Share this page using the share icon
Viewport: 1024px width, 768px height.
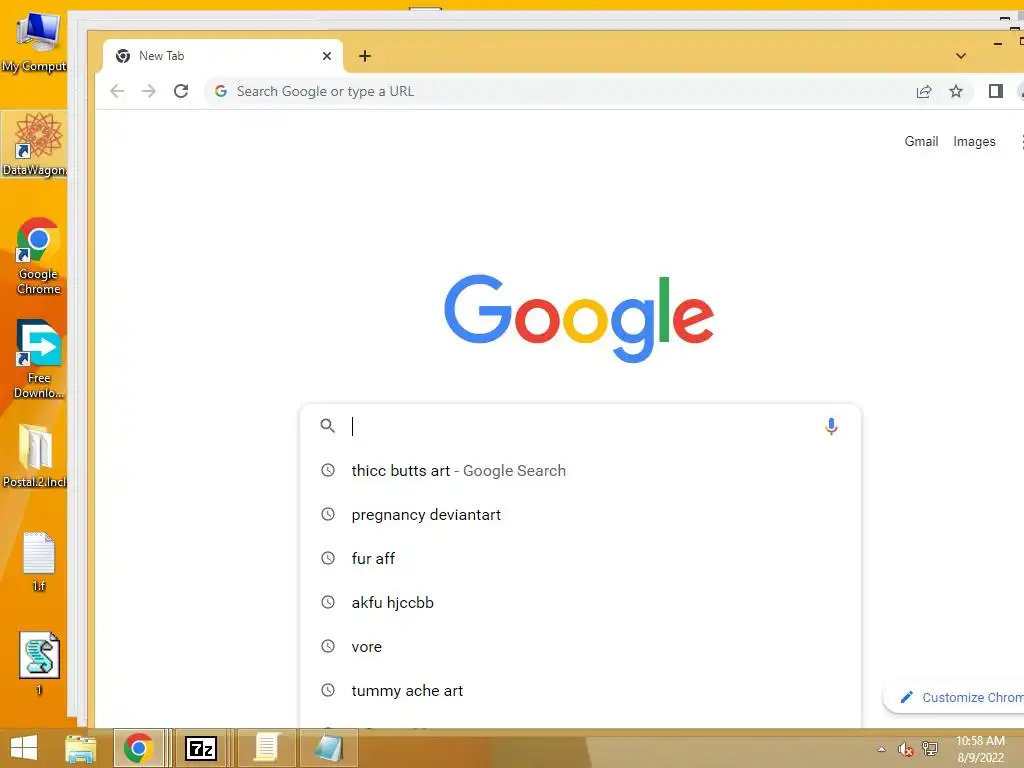(x=923, y=91)
